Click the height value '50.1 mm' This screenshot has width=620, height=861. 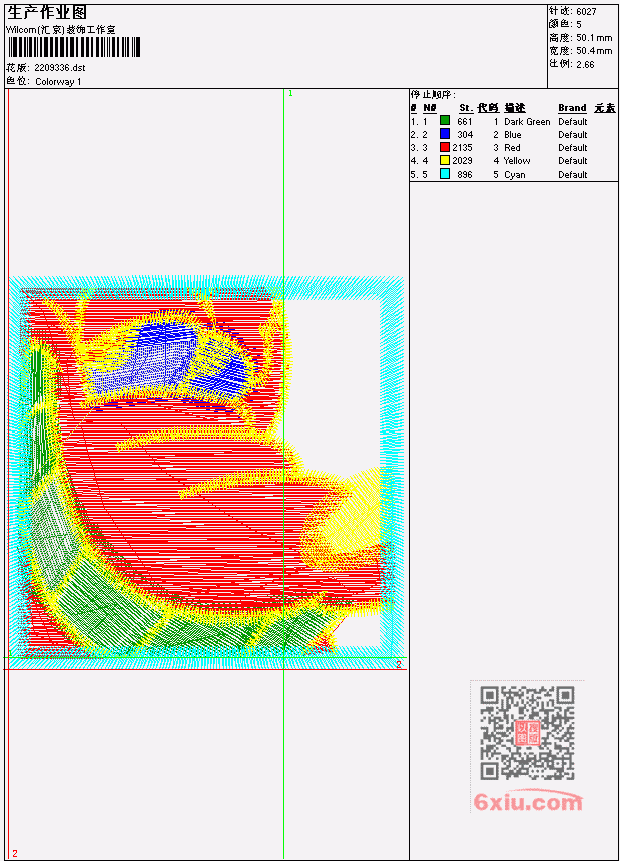click(594, 38)
